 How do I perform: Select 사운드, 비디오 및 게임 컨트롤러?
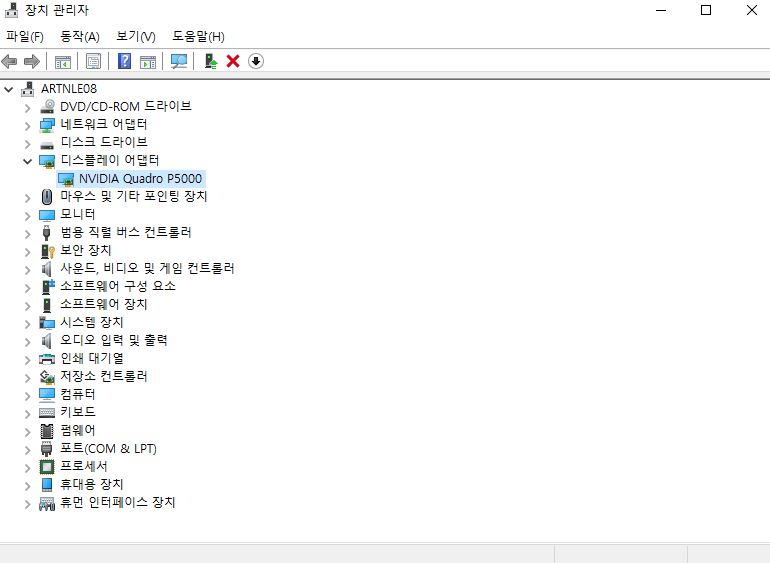point(147,269)
